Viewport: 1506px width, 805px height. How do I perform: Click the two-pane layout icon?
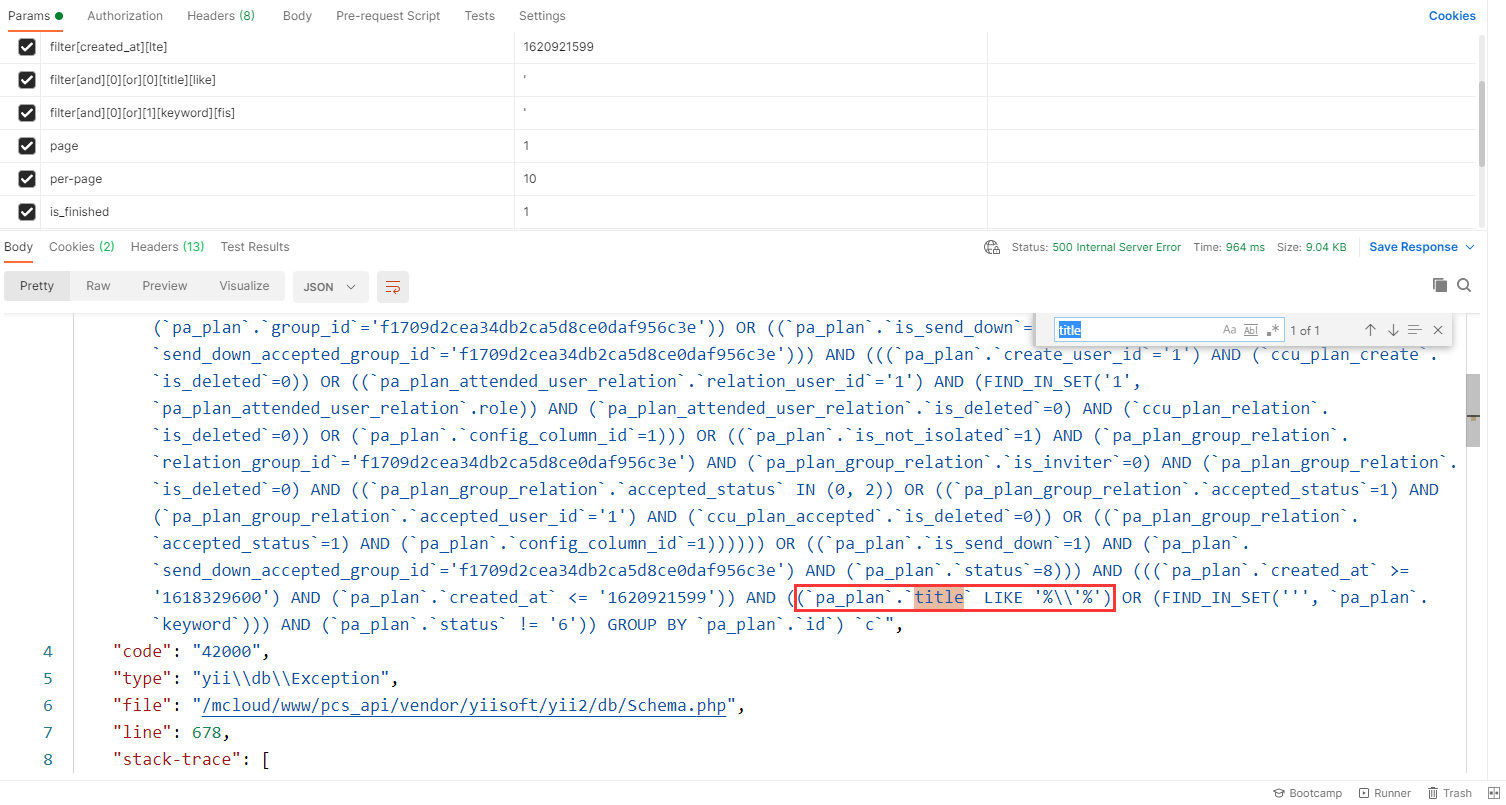pos(1494,793)
